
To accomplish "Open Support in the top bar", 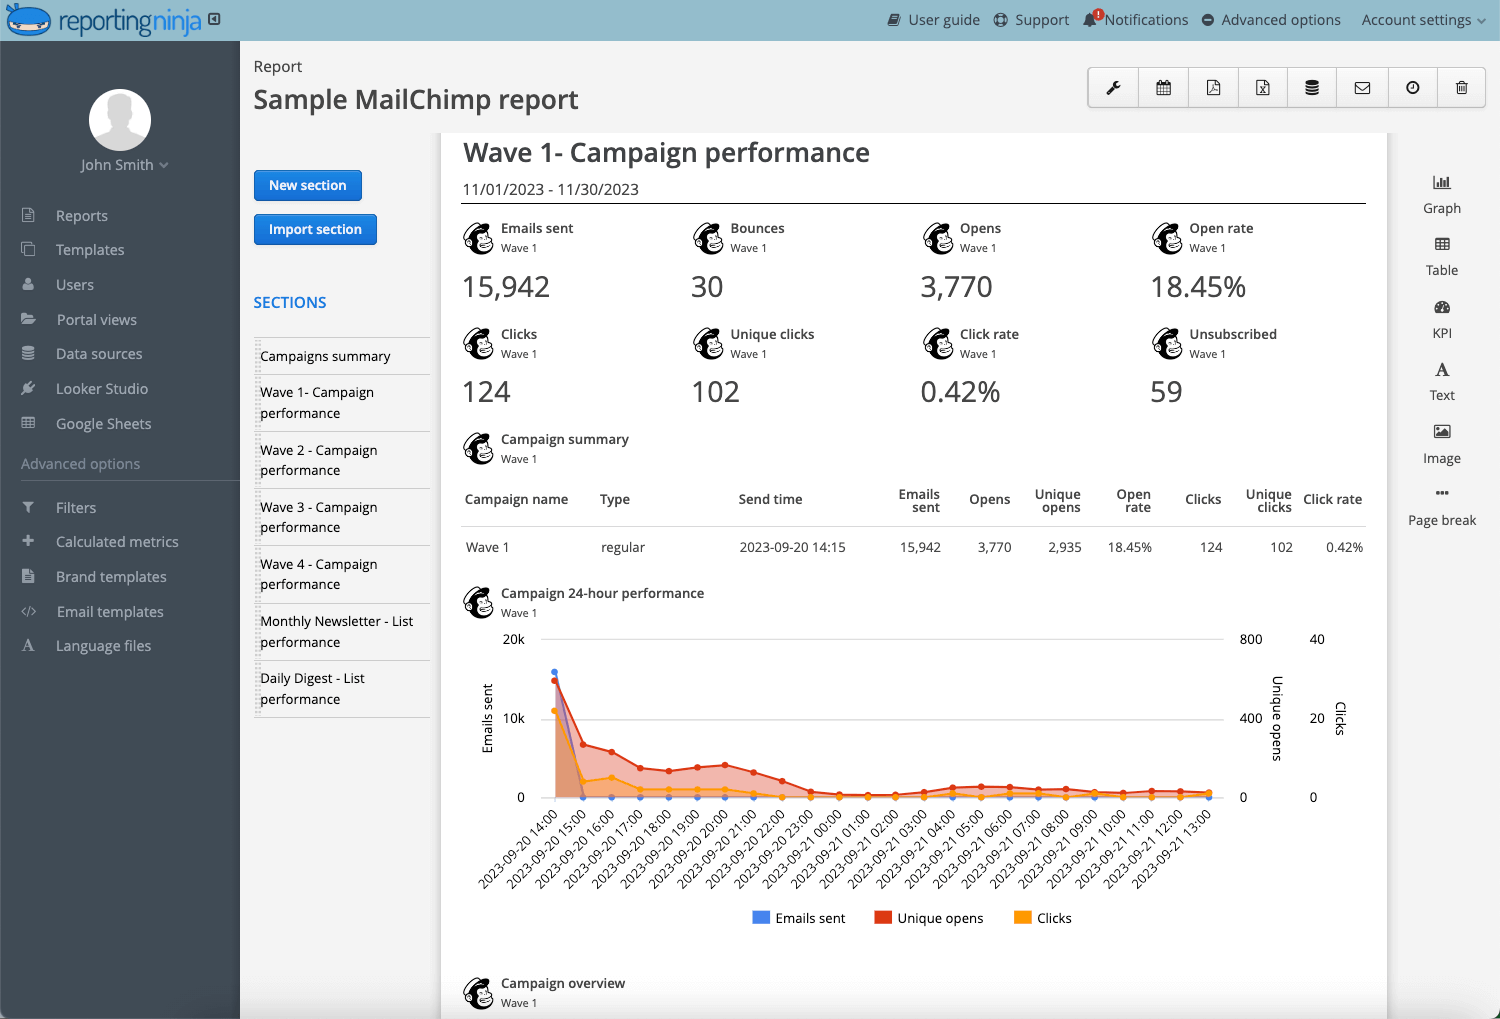I will [1031, 20].
